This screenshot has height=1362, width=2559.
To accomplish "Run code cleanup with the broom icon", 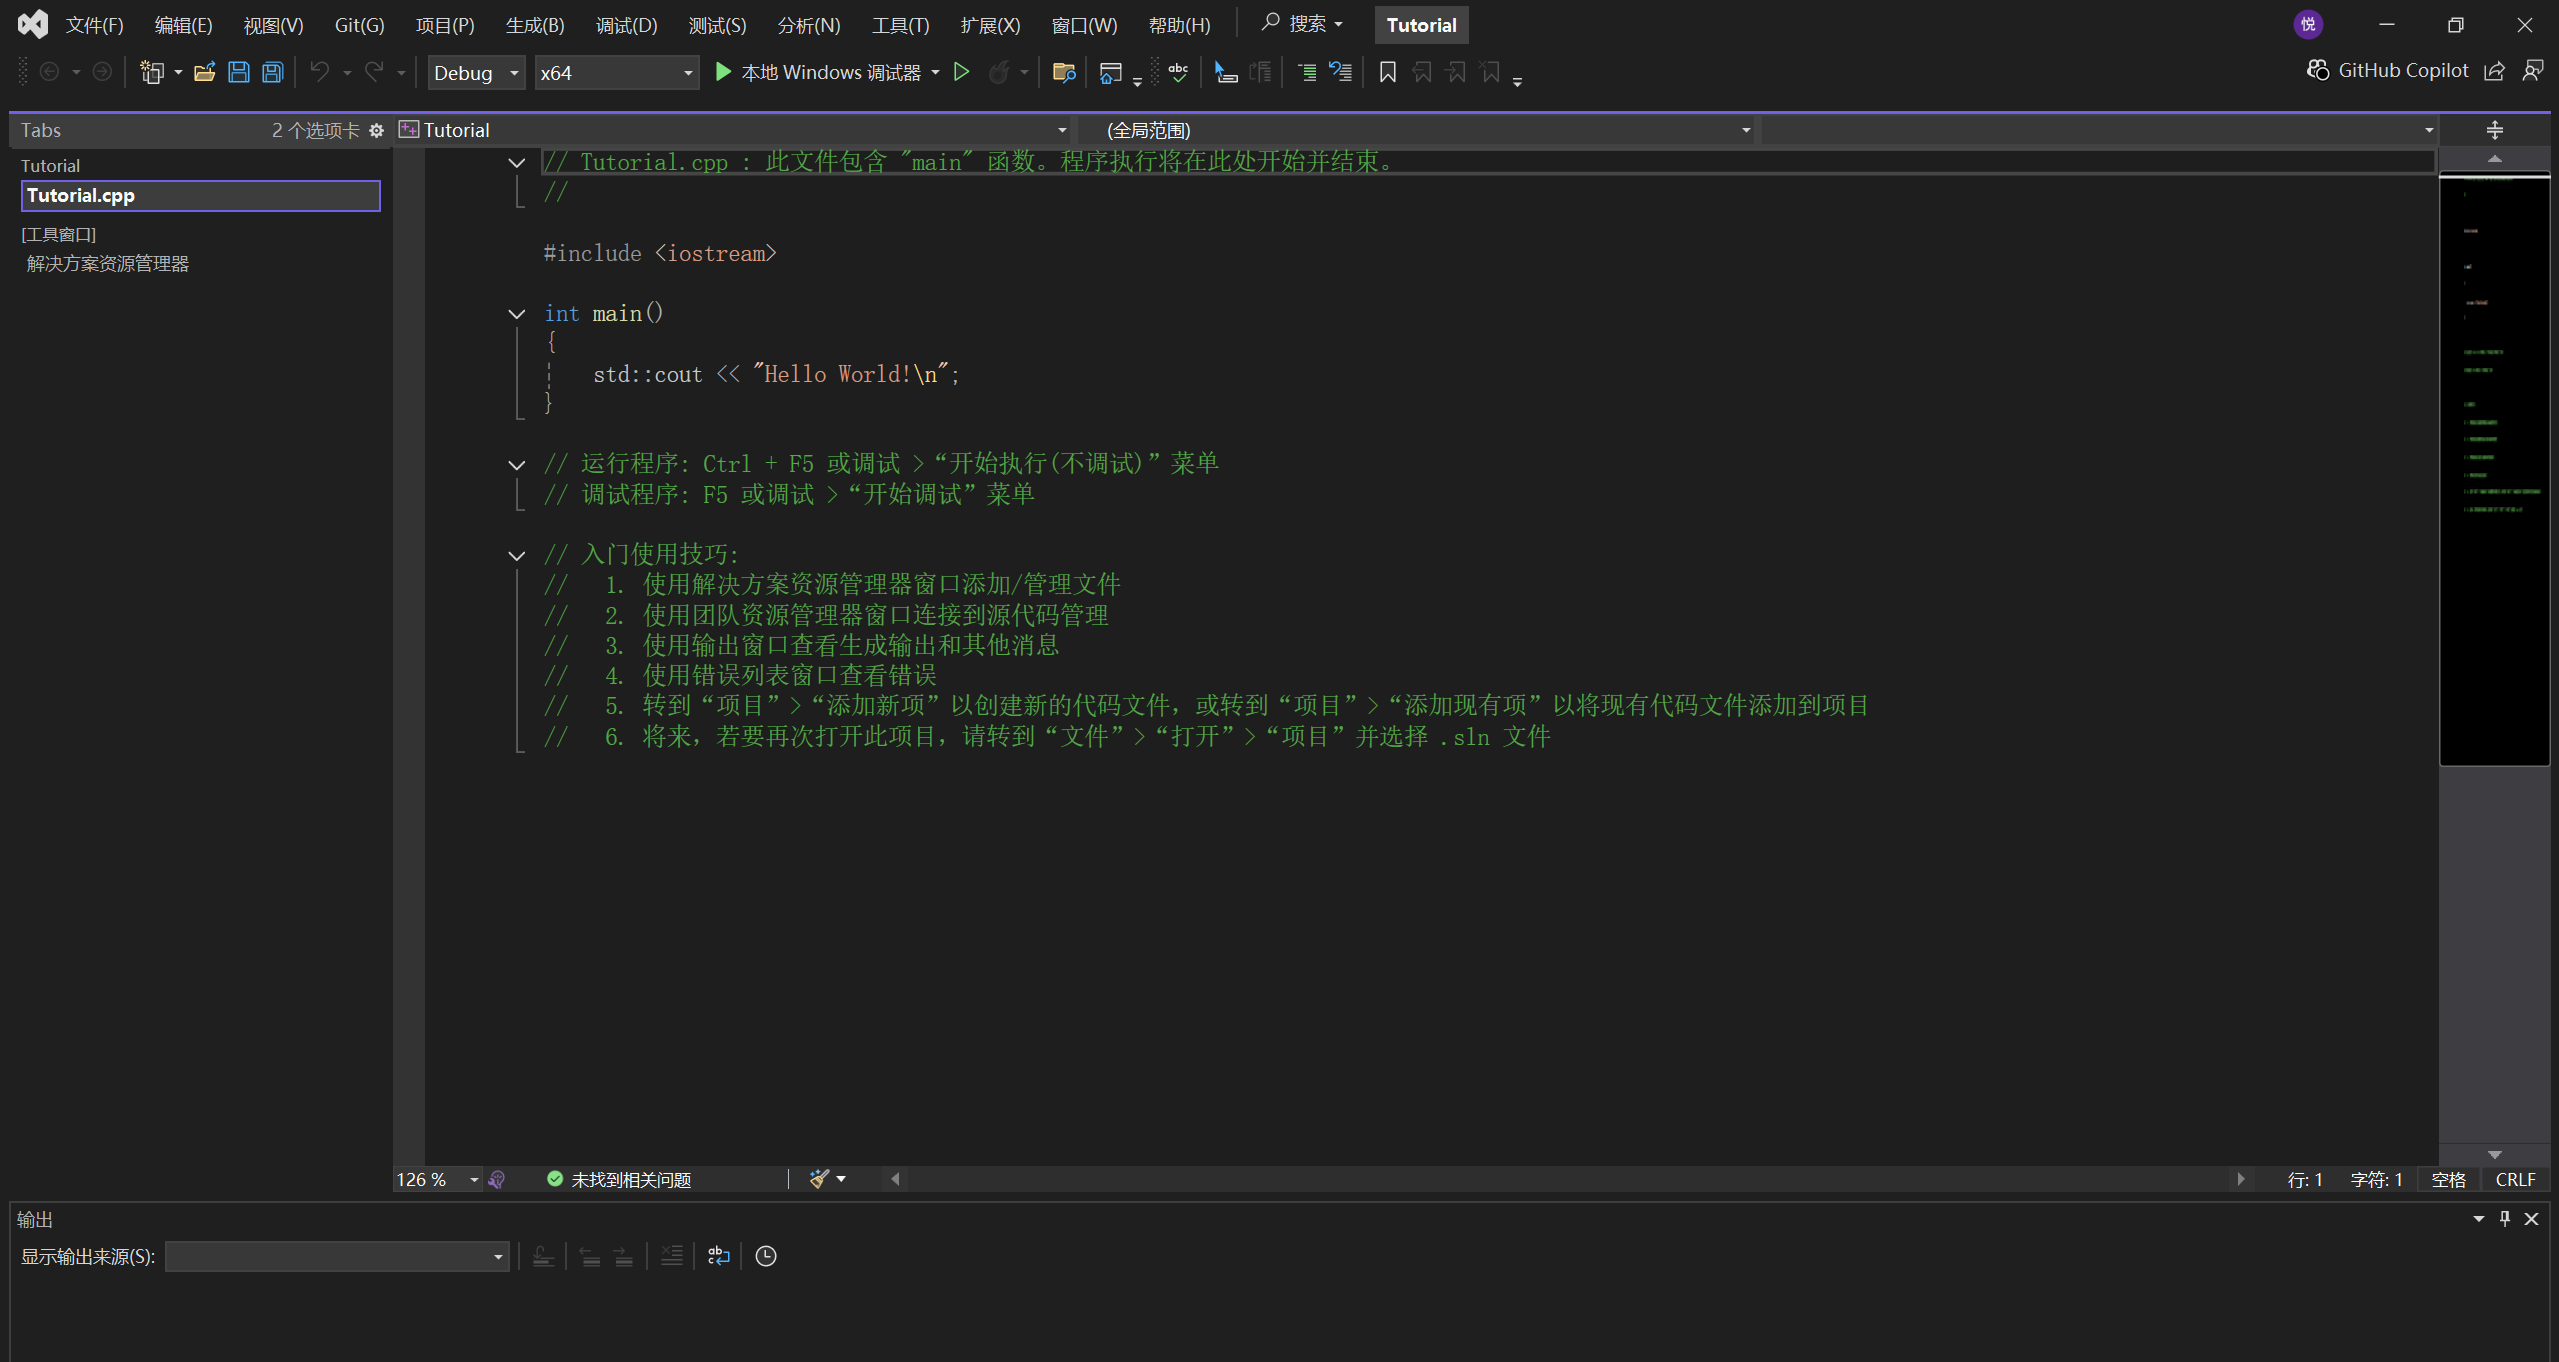I will click(x=819, y=1180).
